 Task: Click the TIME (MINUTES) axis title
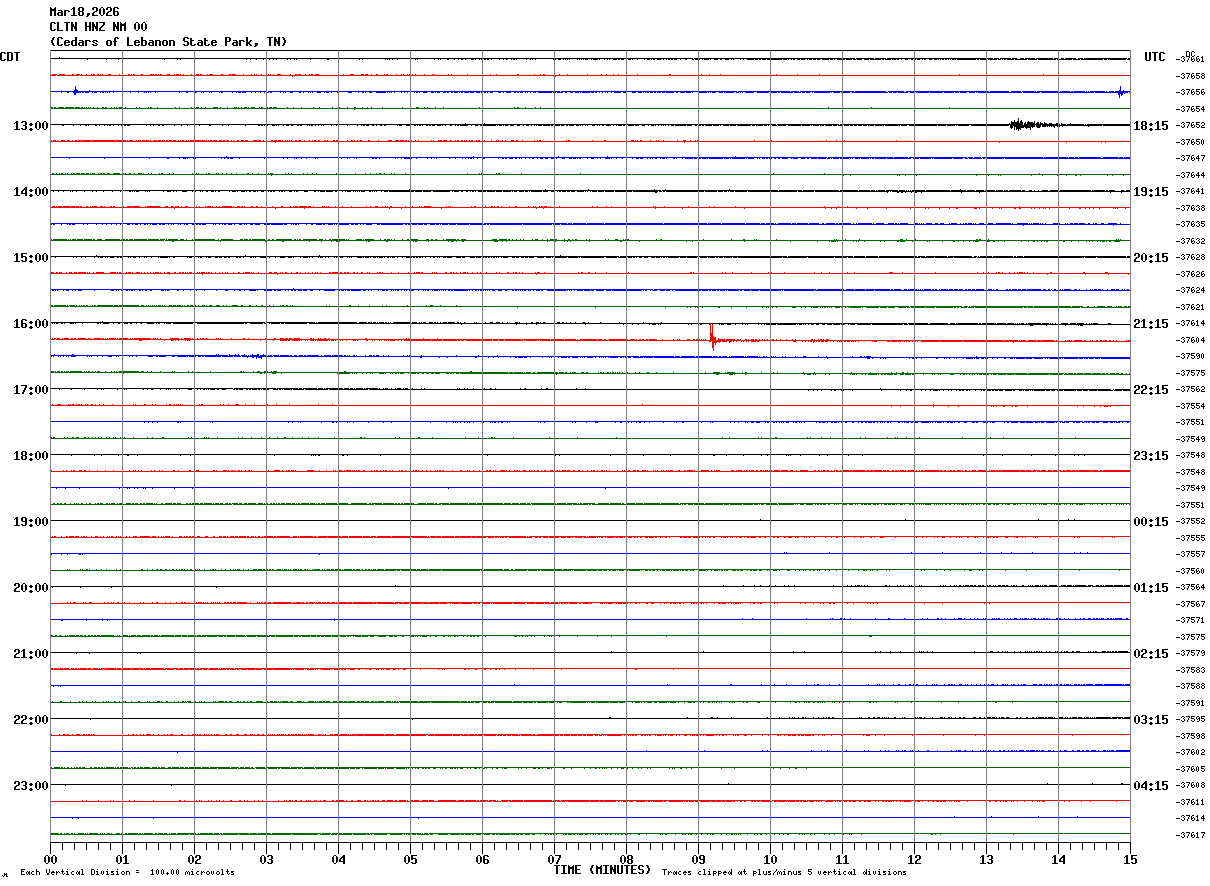tap(602, 870)
